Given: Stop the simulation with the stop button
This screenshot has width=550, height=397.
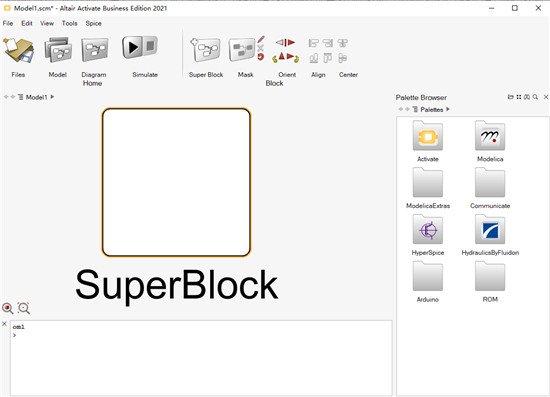Looking at the screenshot, I should (150, 46).
